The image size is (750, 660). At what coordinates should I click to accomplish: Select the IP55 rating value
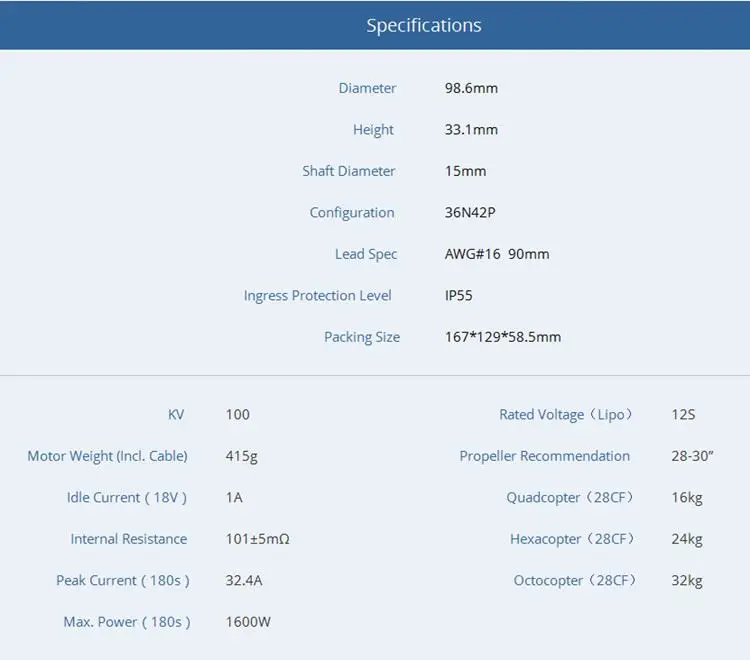coord(459,296)
